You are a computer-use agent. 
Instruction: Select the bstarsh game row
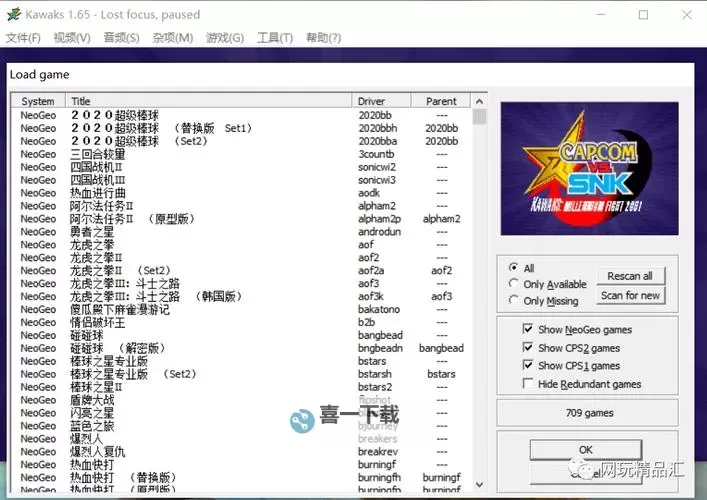coord(242,374)
